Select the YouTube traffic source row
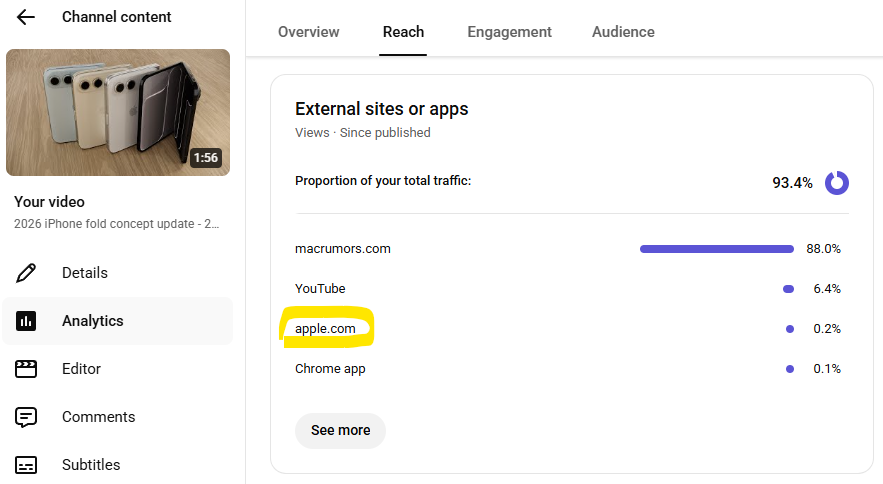 coord(320,289)
